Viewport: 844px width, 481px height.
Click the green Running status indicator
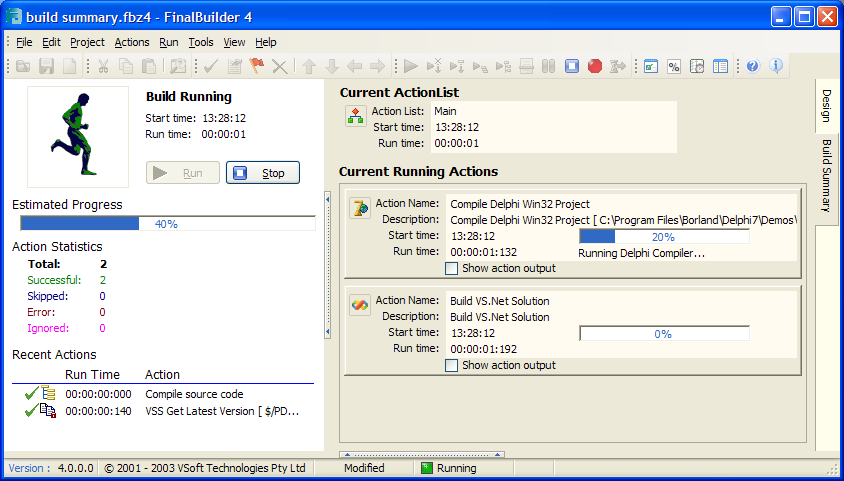(x=427, y=468)
